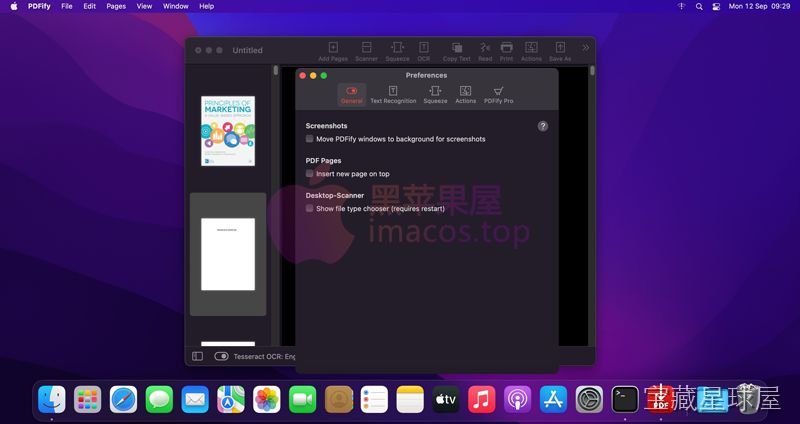Open the File menu
800x424 pixels.
[x=66, y=6]
